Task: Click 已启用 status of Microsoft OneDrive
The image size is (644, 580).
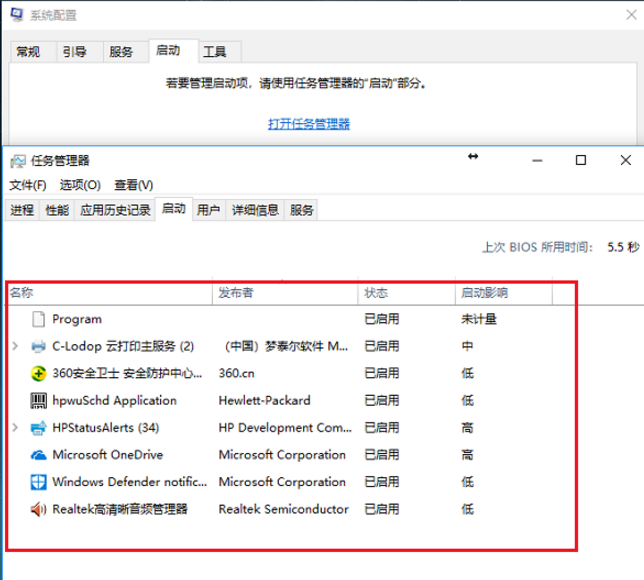Action: click(x=382, y=455)
